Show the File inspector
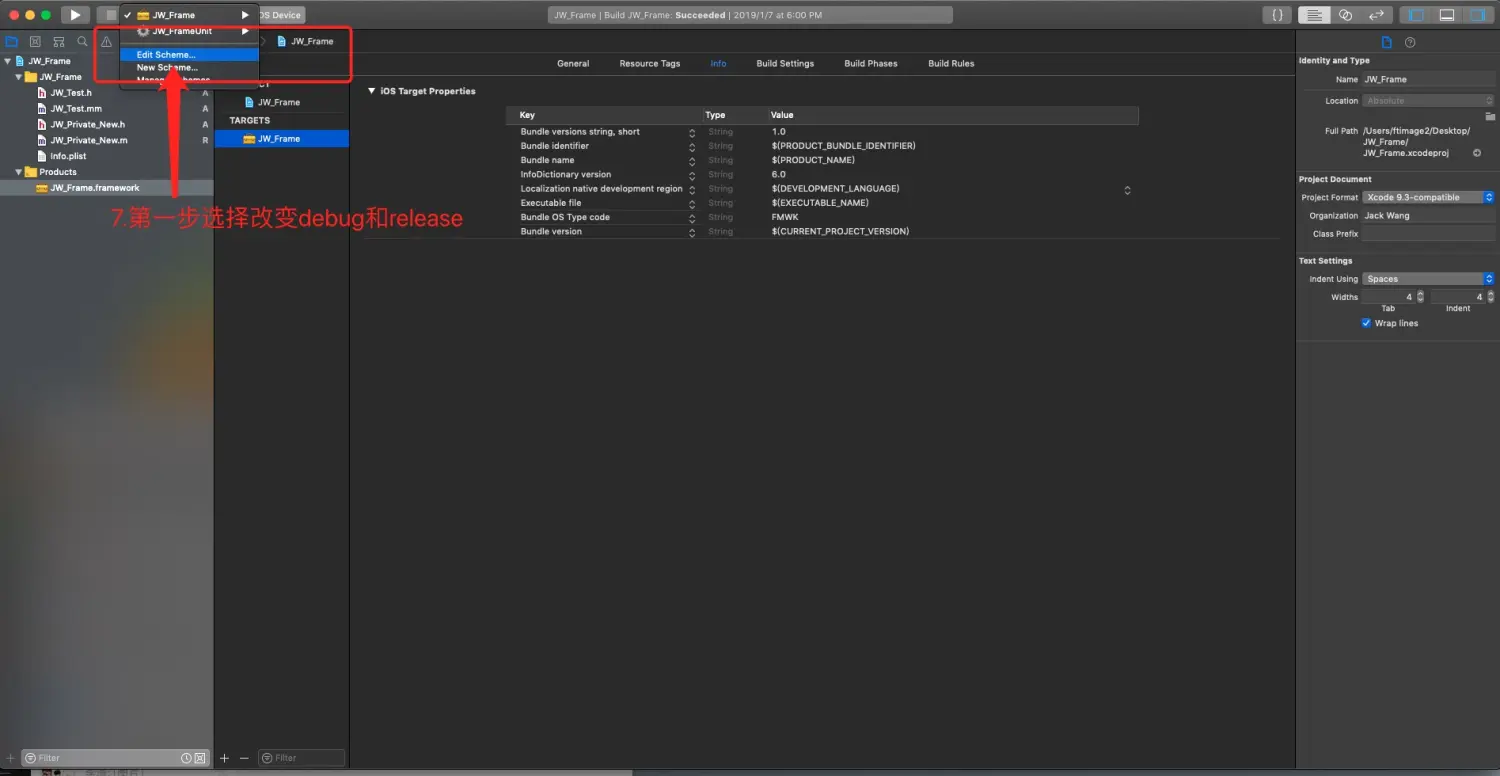The image size is (1500, 776). click(x=1386, y=42)
